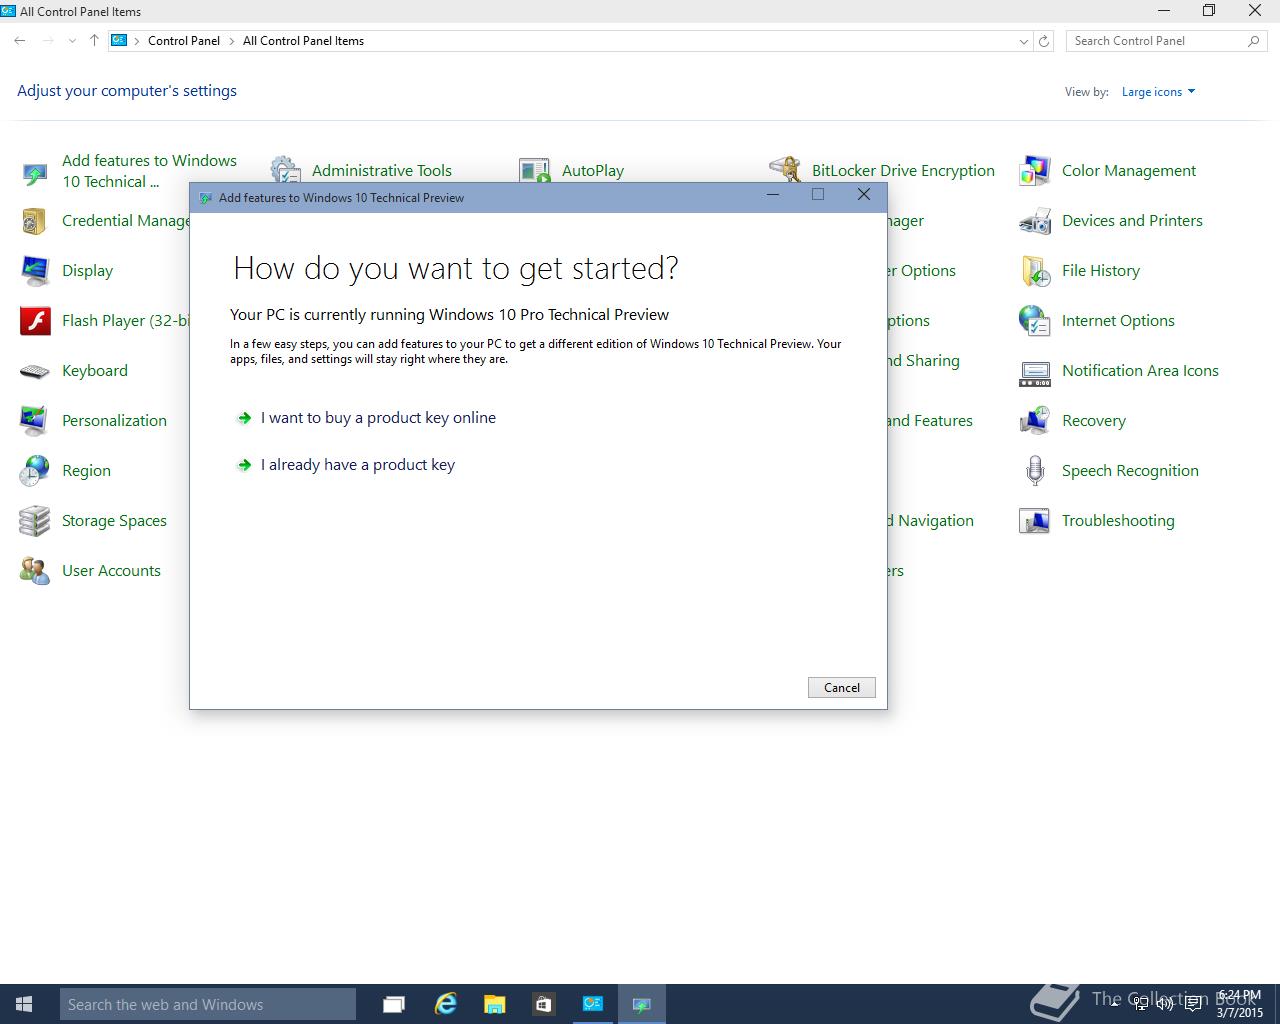Open Administrative Tools link
The width and height of the screenshot is (1280, 1024).
click(x=382, y=171)
